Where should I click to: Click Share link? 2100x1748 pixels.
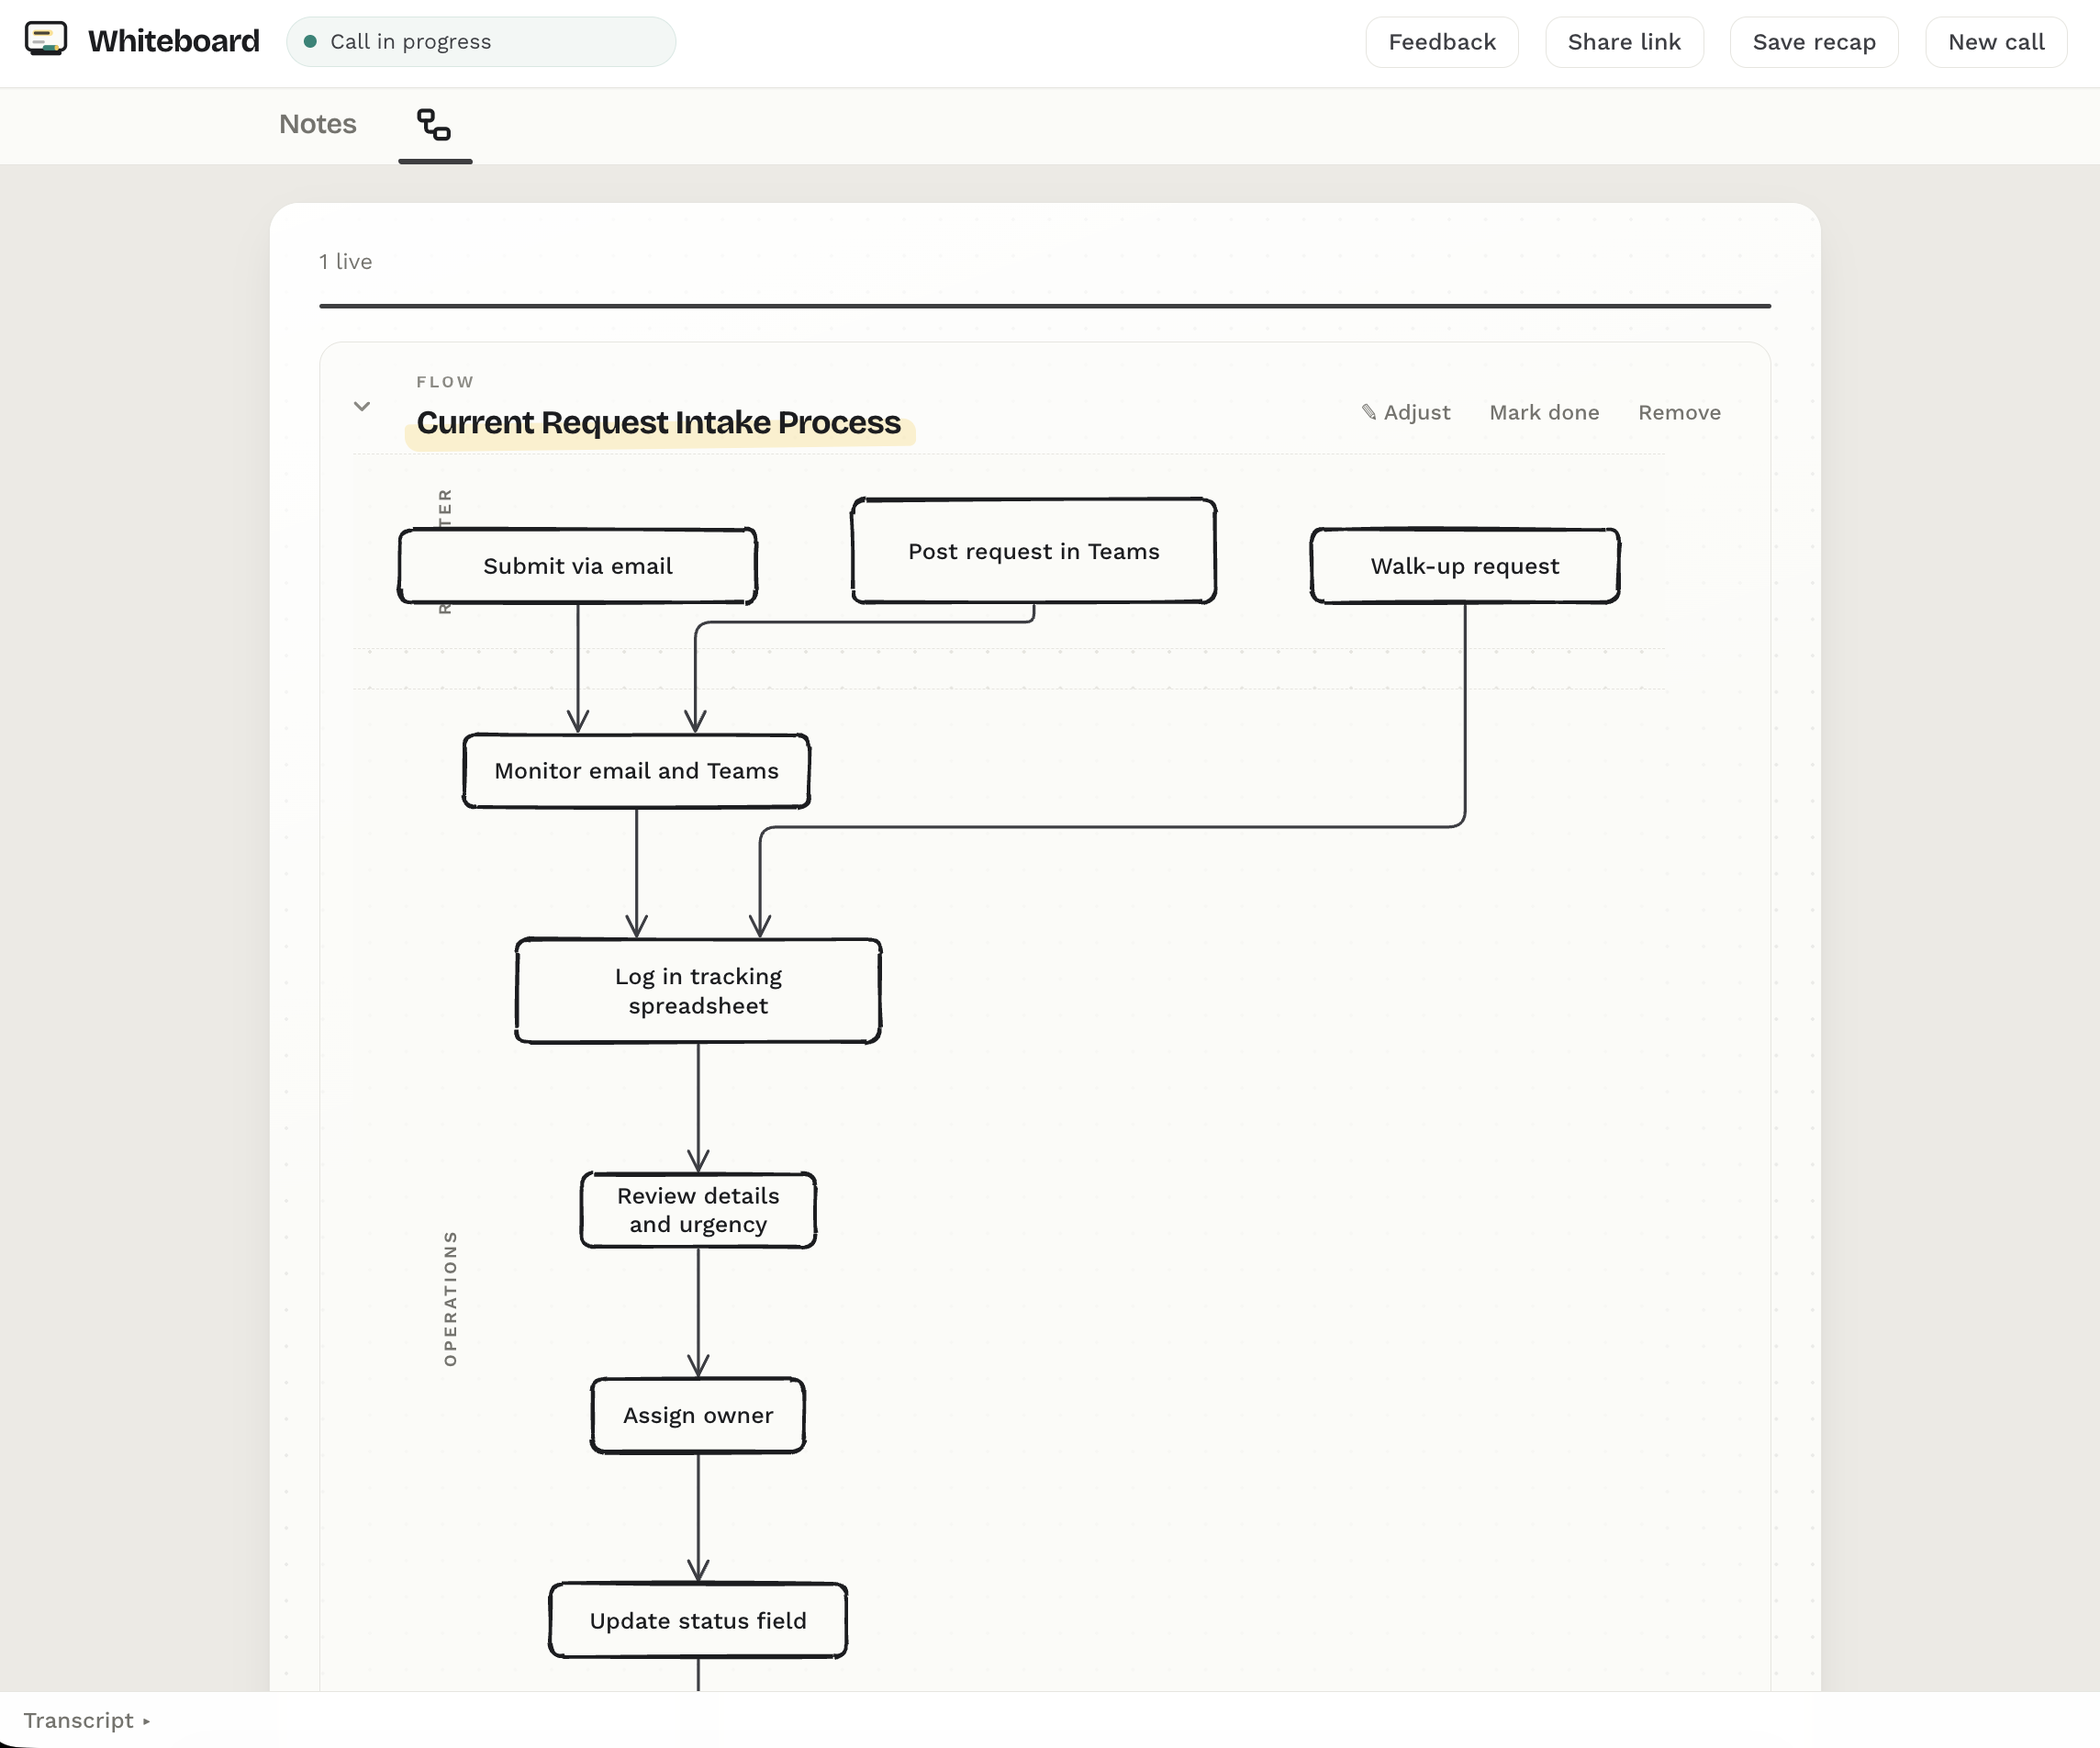[1624, 42]
